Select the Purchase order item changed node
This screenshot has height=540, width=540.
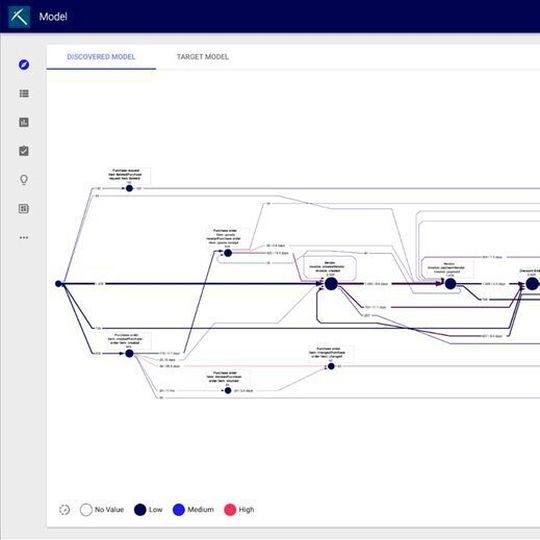pyautogui.click(x=331, y=366)
